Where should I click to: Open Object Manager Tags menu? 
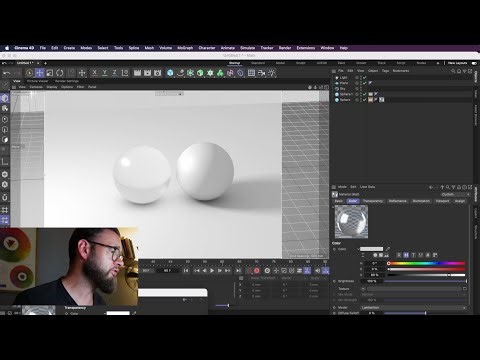(x=385, y=71)
